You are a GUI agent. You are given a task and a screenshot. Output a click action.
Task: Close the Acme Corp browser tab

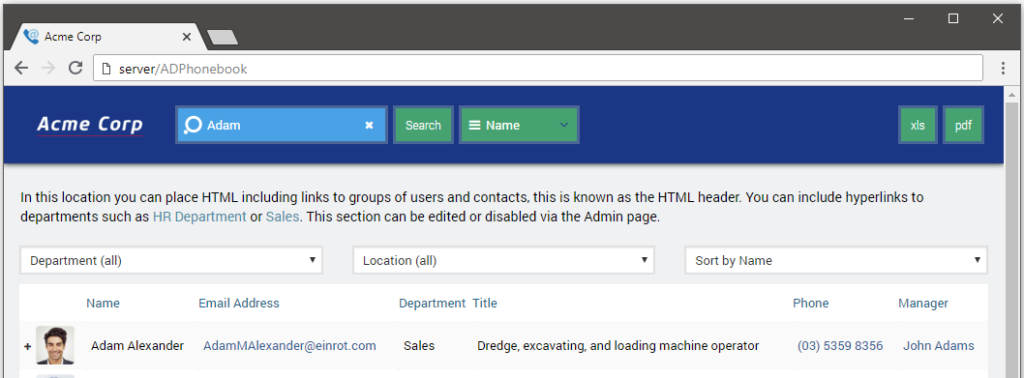coord(186,37)
